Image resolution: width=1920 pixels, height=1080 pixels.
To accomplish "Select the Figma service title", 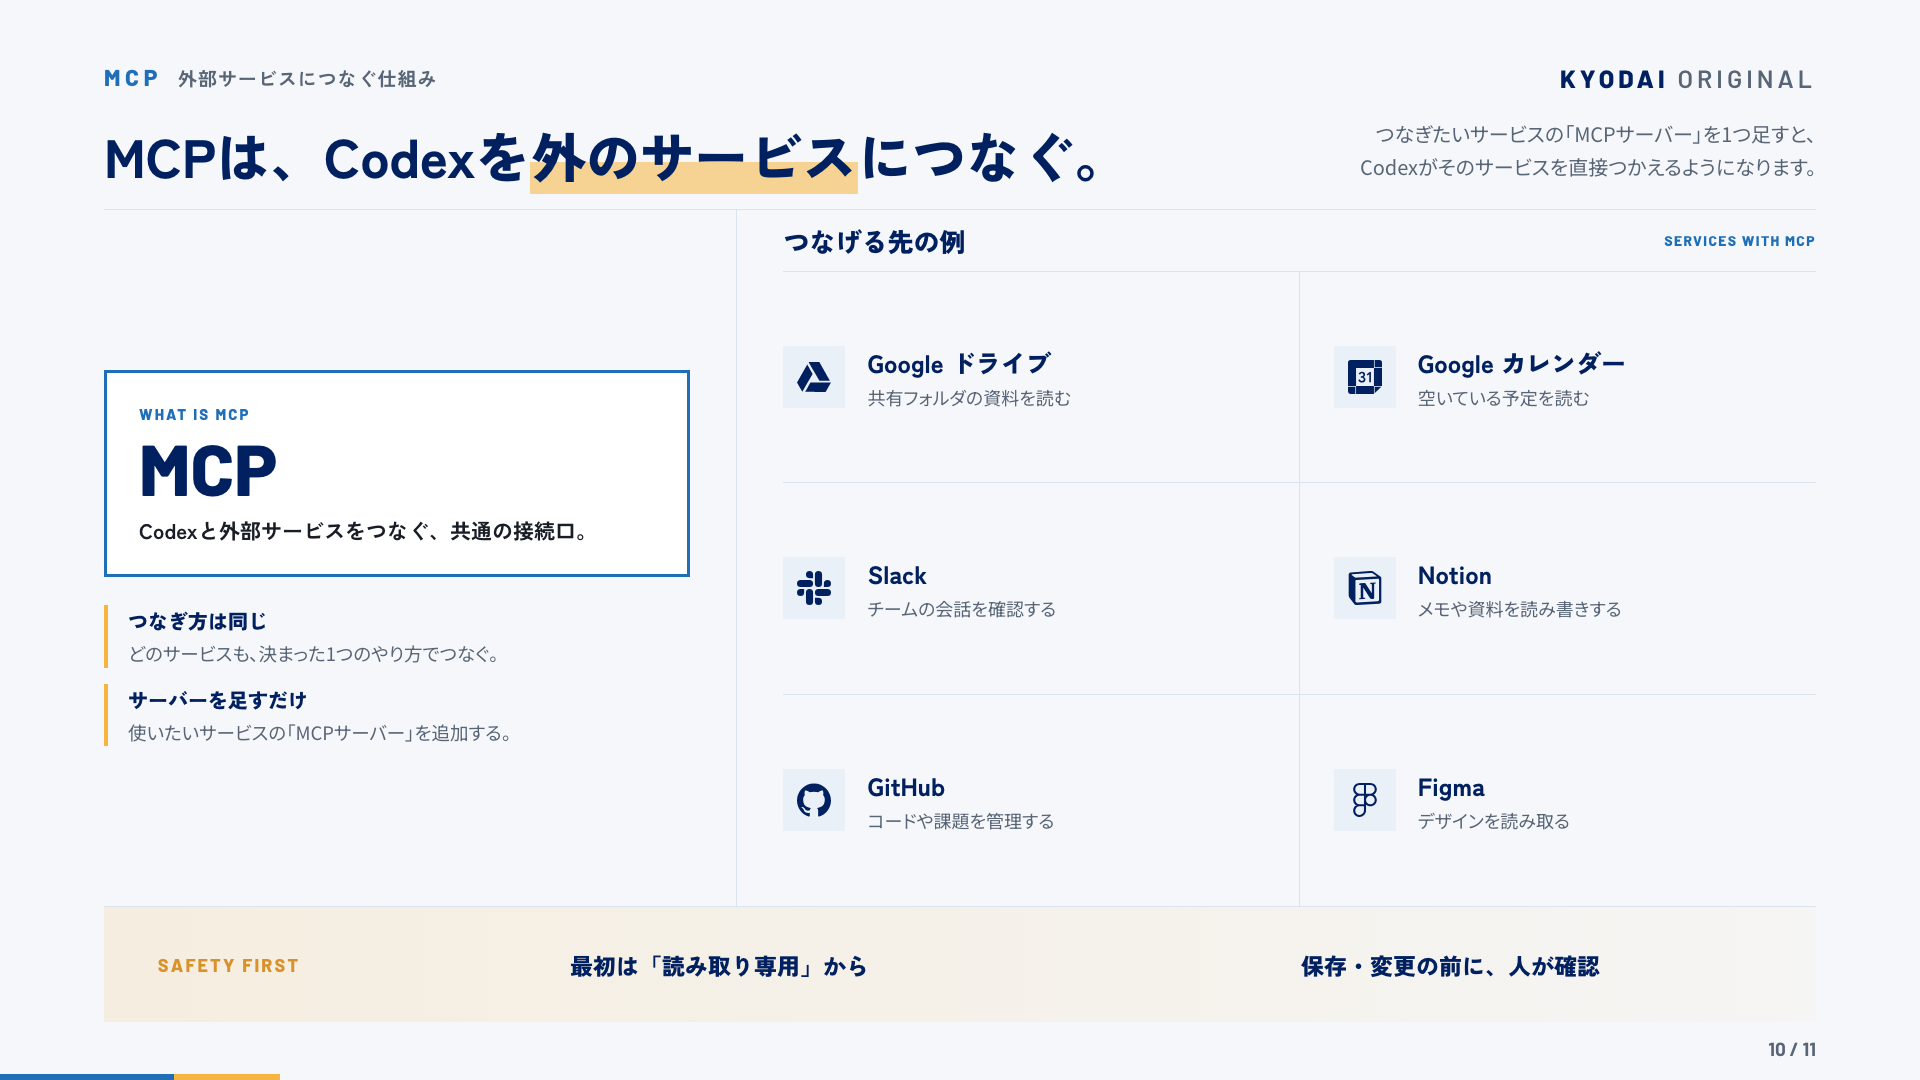I will 1451,788.
